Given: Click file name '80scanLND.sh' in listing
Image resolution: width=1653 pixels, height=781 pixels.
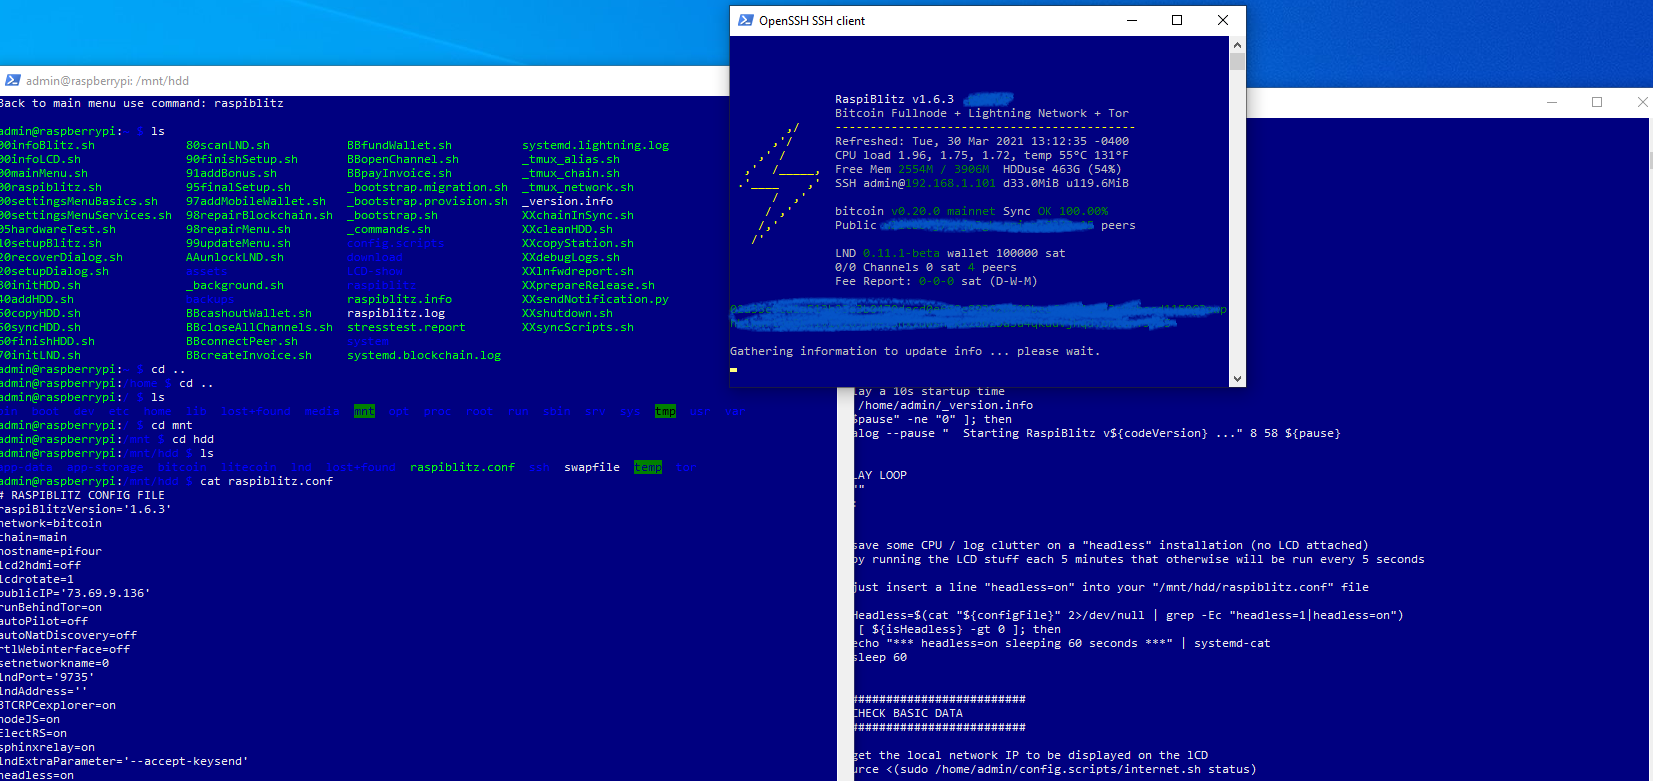Looking at the screenshot, I should coord(228,145).
